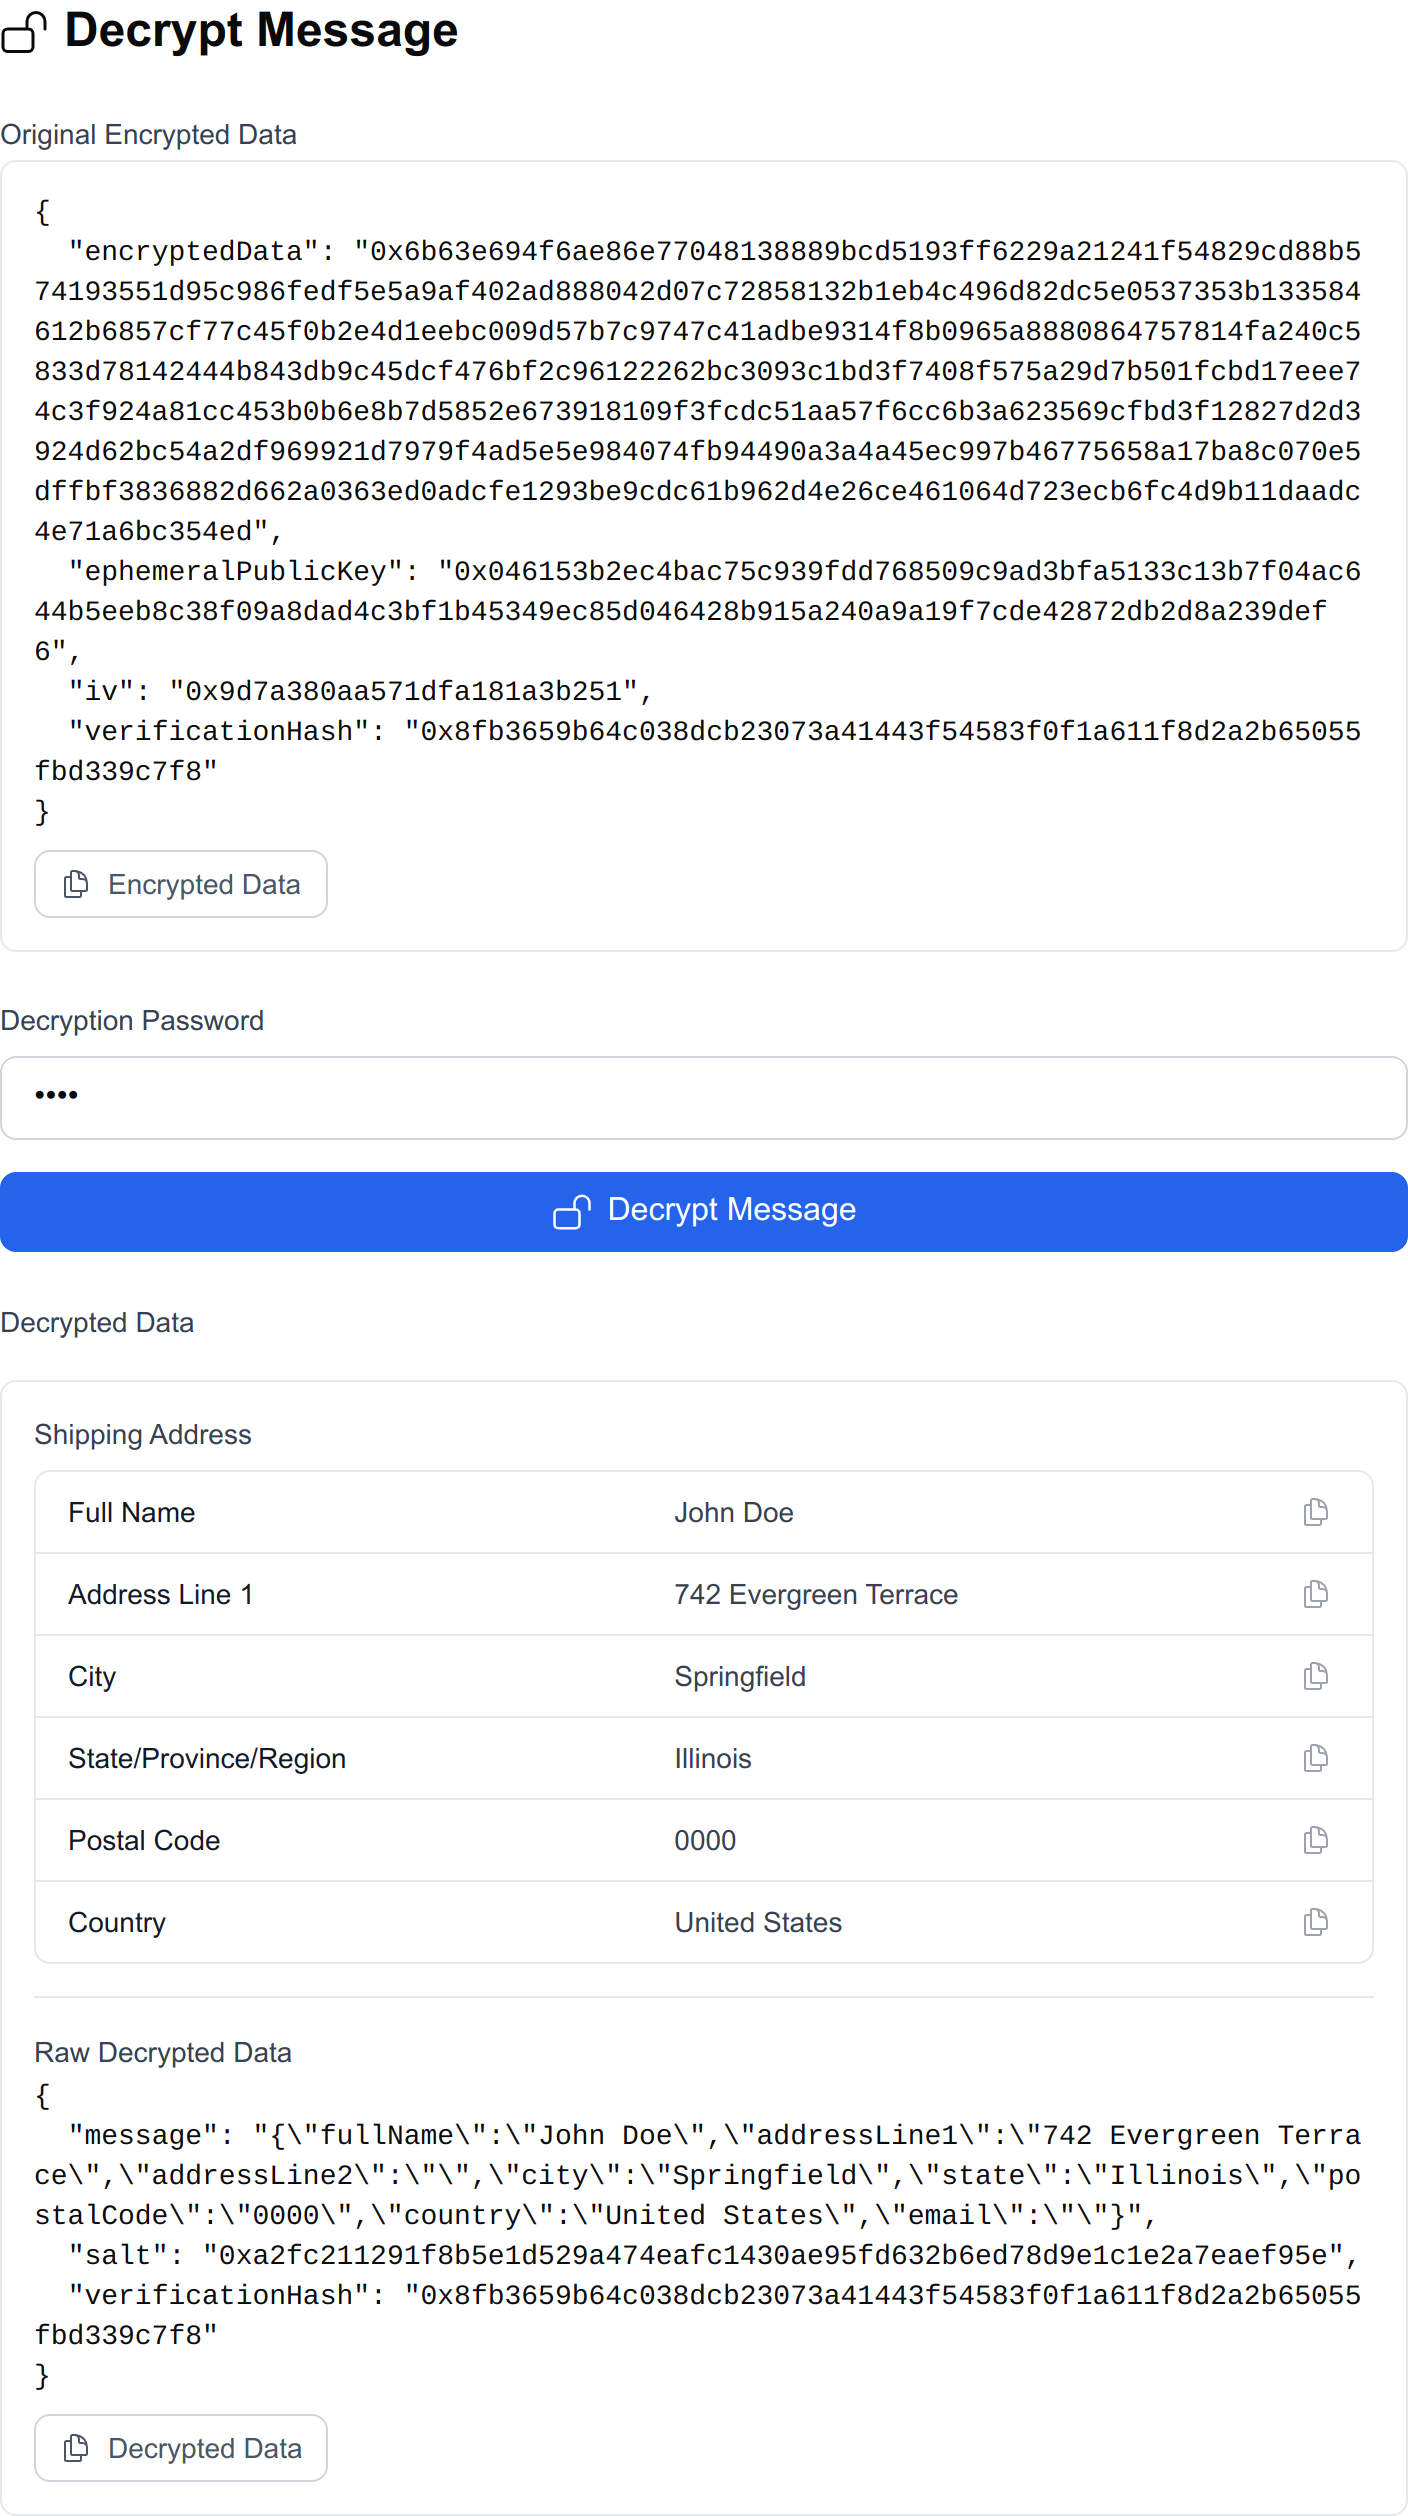
Task: Click the Decrypted Data copy button
Action: 180,2448
